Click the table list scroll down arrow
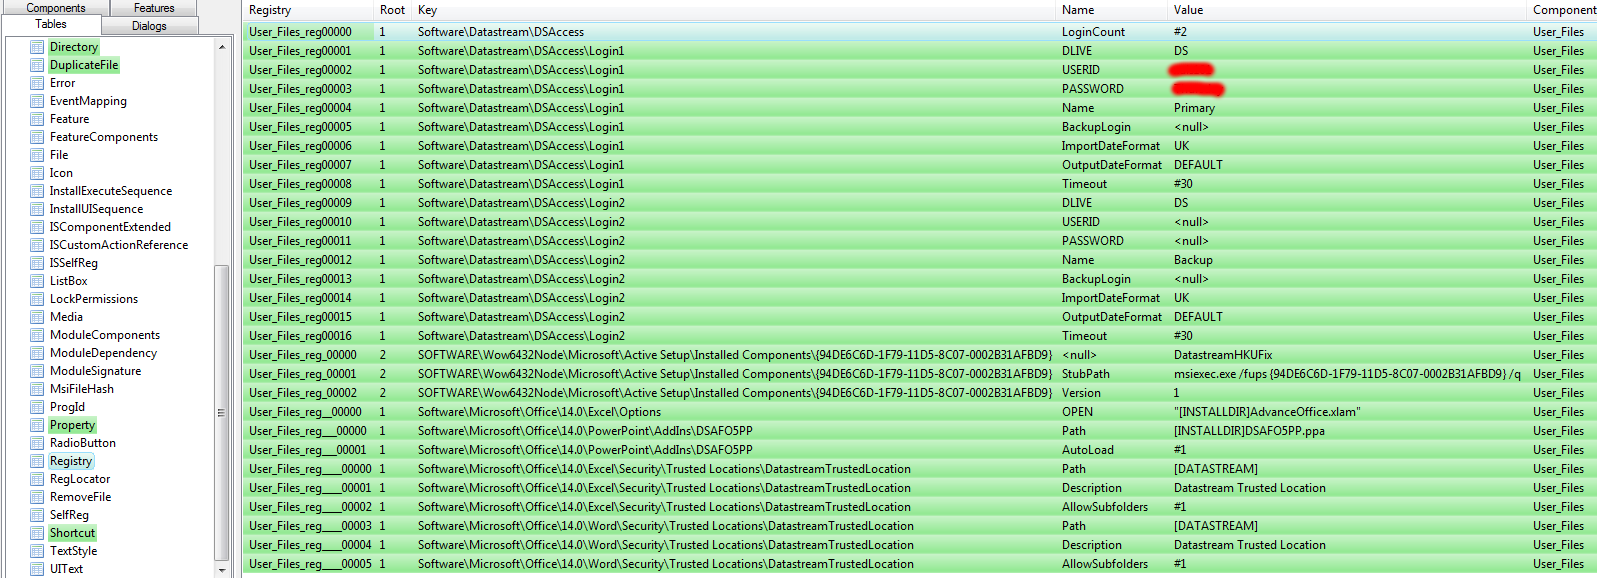The height and width of the screenshot is (578, 1597). point(222,570)
